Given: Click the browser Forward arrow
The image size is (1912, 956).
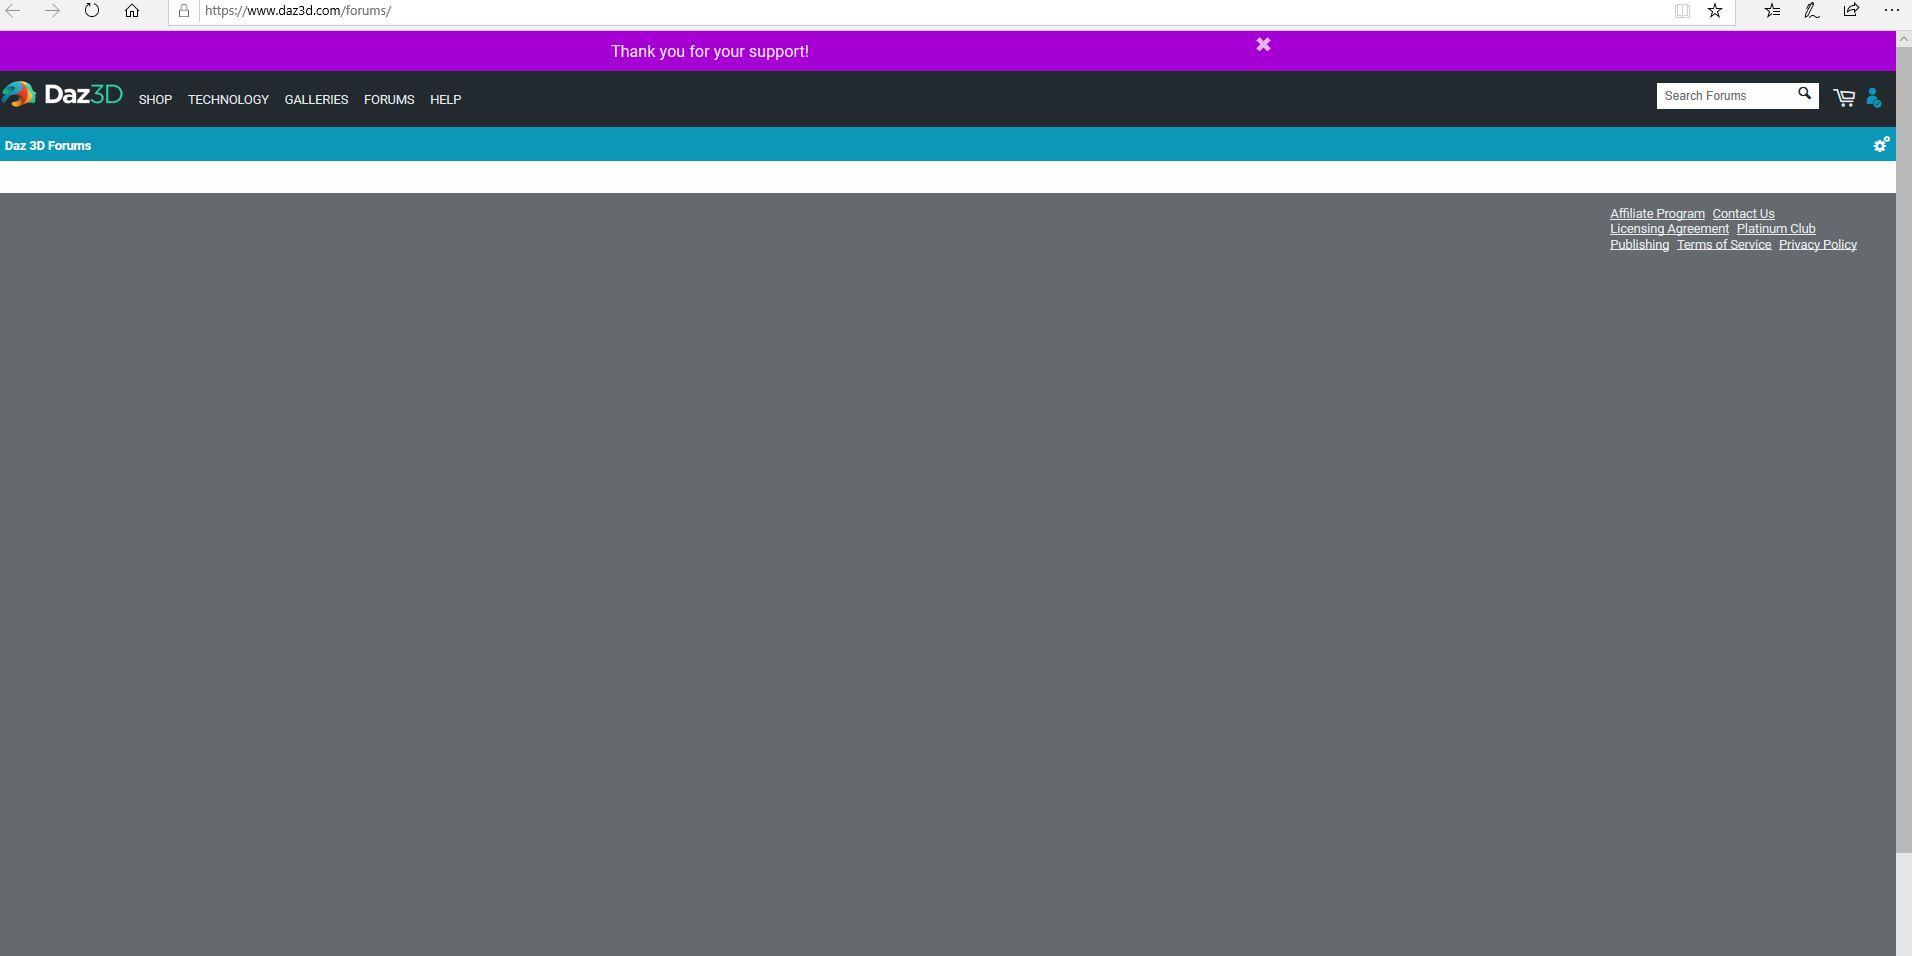Looking at the screenshot, I should 52,10.
